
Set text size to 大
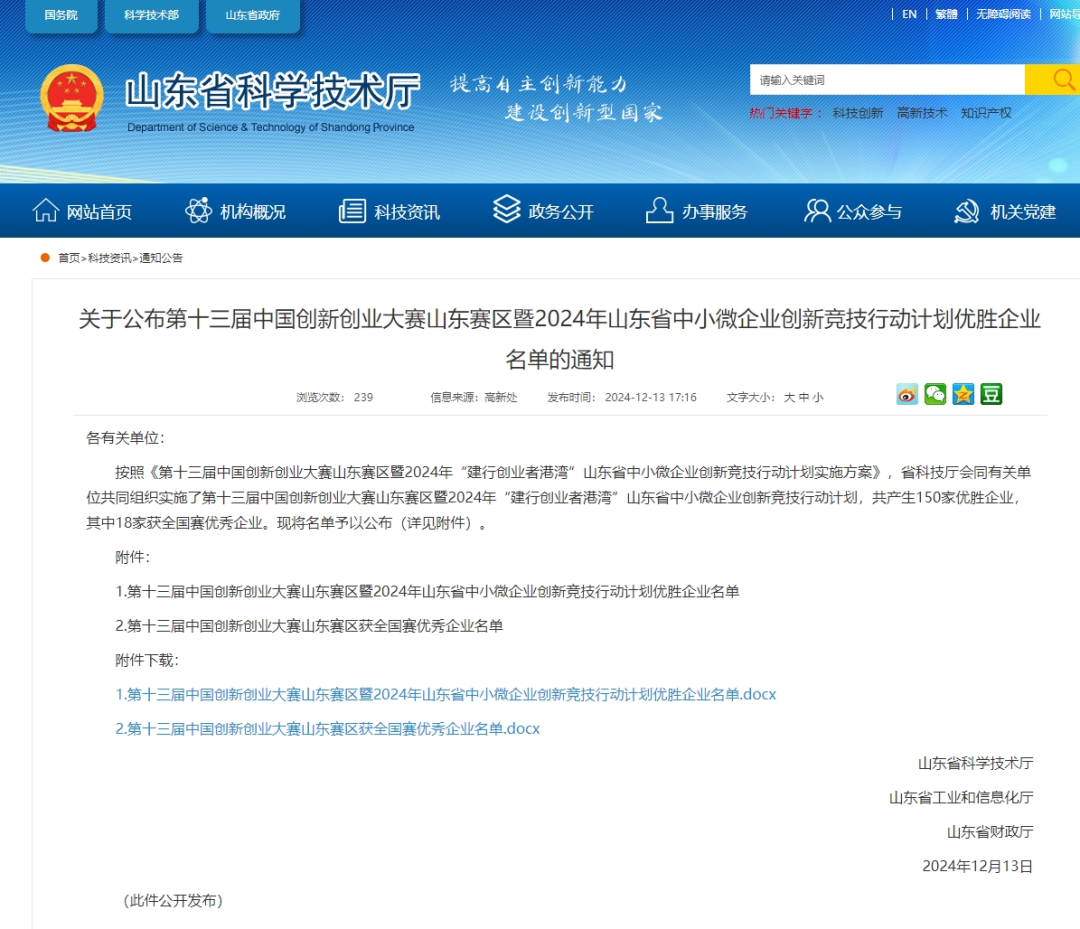(x=789, y=397)
